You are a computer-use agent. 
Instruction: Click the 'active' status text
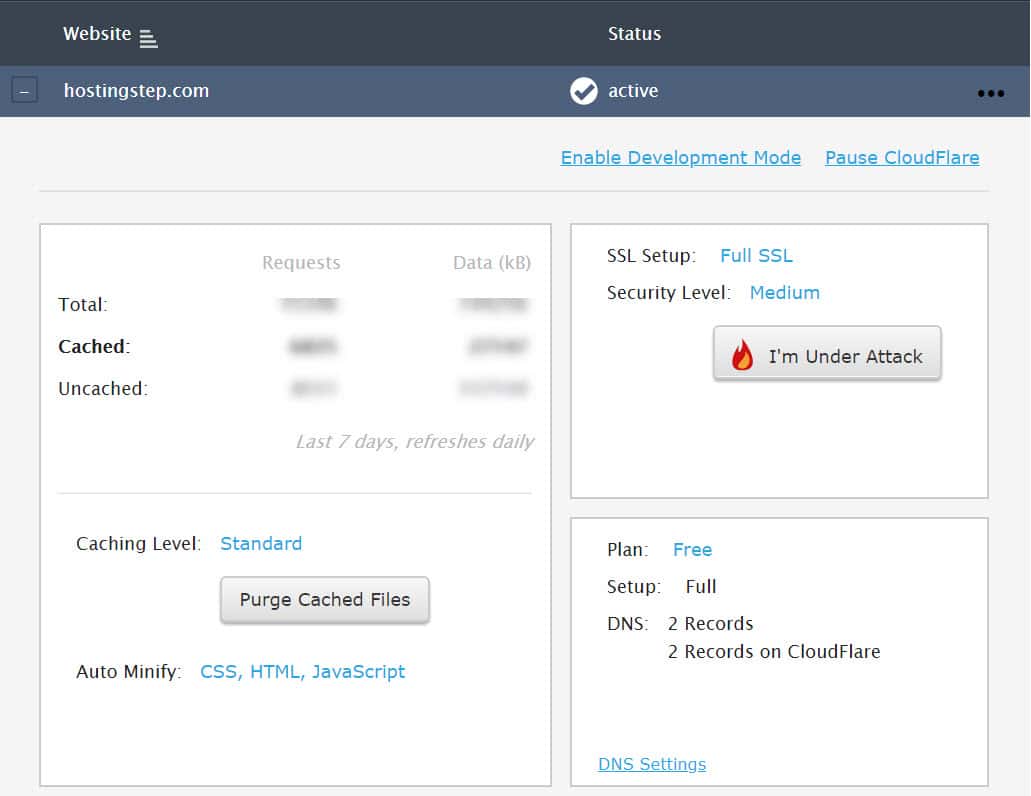point(633,91)
